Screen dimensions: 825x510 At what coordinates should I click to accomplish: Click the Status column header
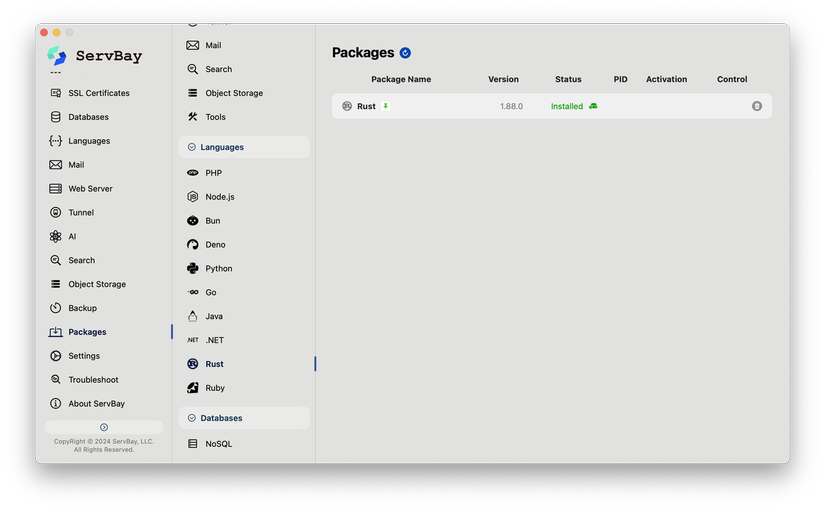pos(568,79)
